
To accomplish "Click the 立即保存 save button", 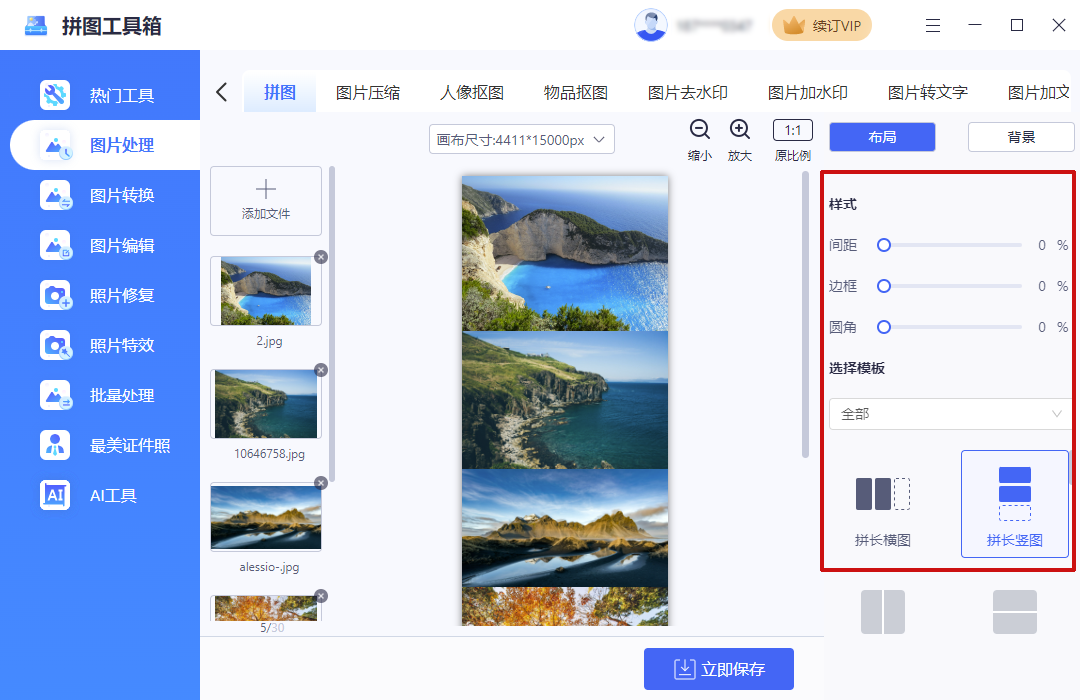I will (719, 669).
